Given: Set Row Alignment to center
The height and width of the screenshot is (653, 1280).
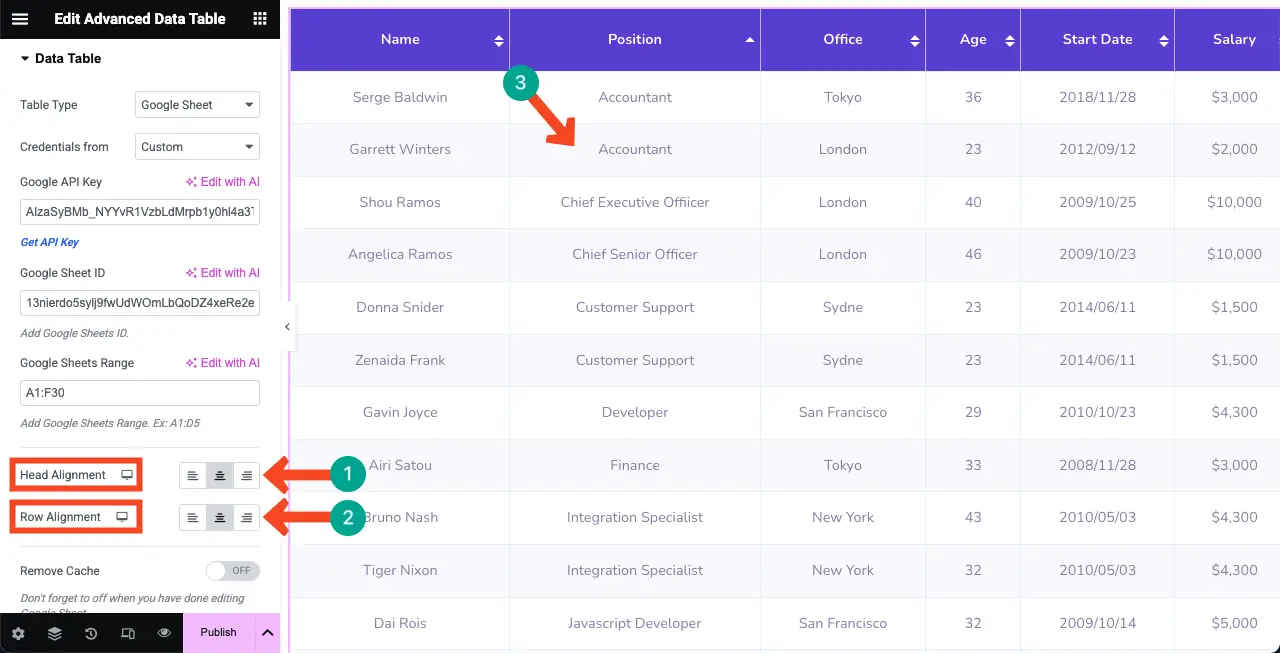Looking at the screenshot, I should pyautogui.click(x=220, y=517).
